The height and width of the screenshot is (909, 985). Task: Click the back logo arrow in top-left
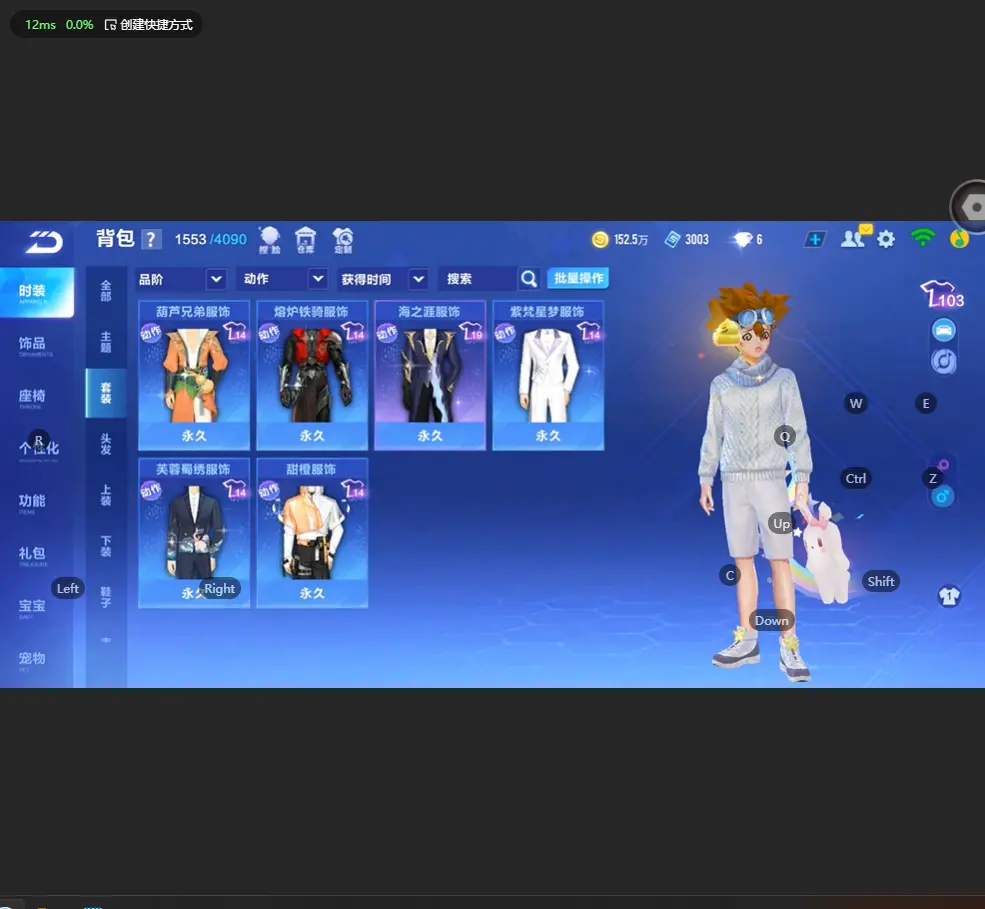click(x=44, y=241)
